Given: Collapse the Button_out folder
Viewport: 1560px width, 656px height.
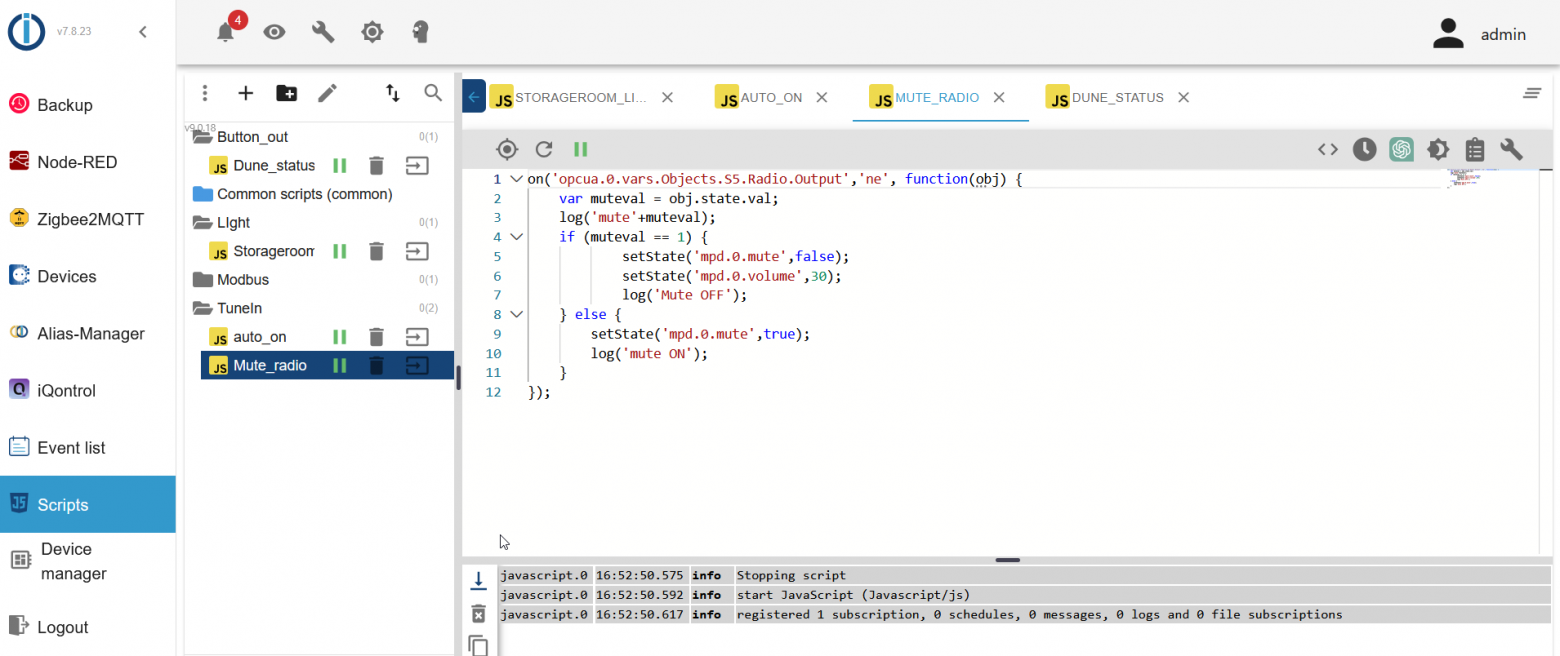Looking at the screenshot, I should tap(201, 137).
